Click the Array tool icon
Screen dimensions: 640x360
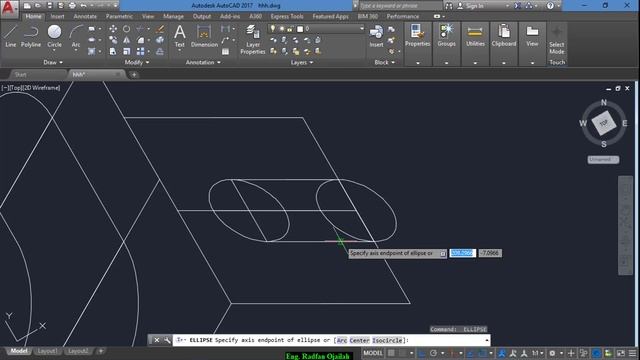(x=140, y=51)
